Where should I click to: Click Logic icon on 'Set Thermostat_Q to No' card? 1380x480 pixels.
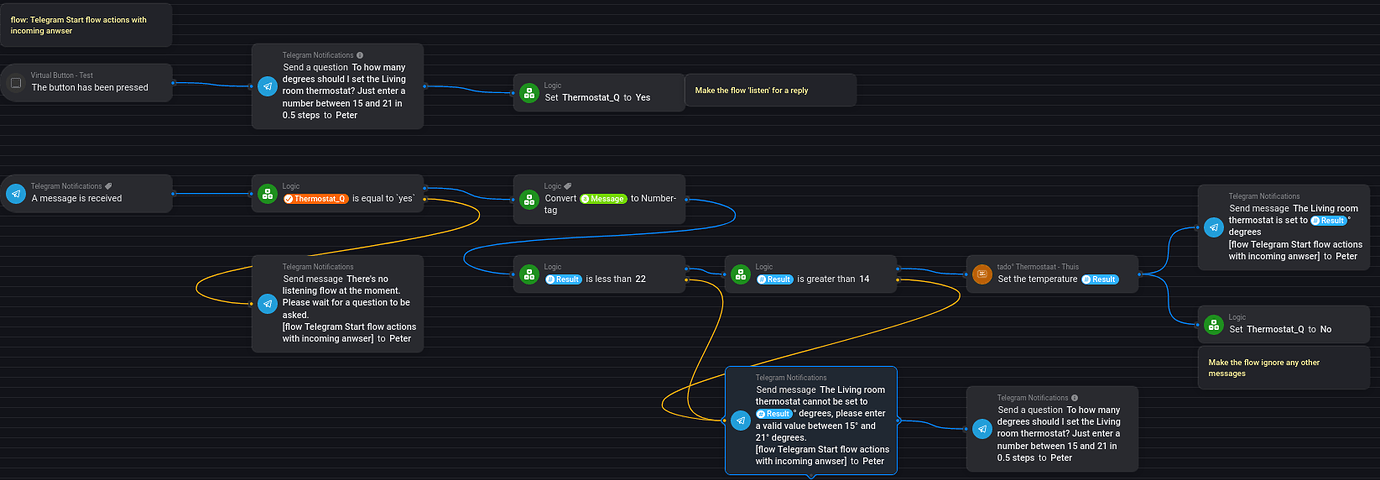1213,324
